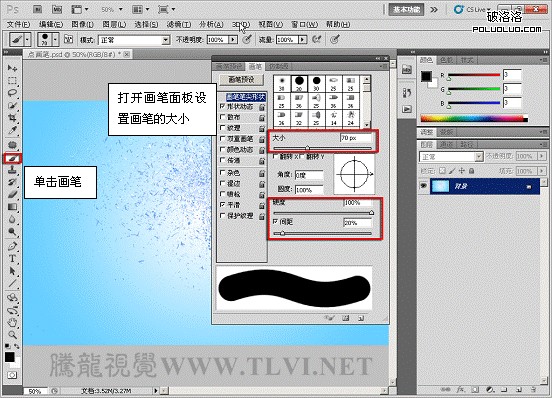Enable 散布 checkbox

(222, 117)
